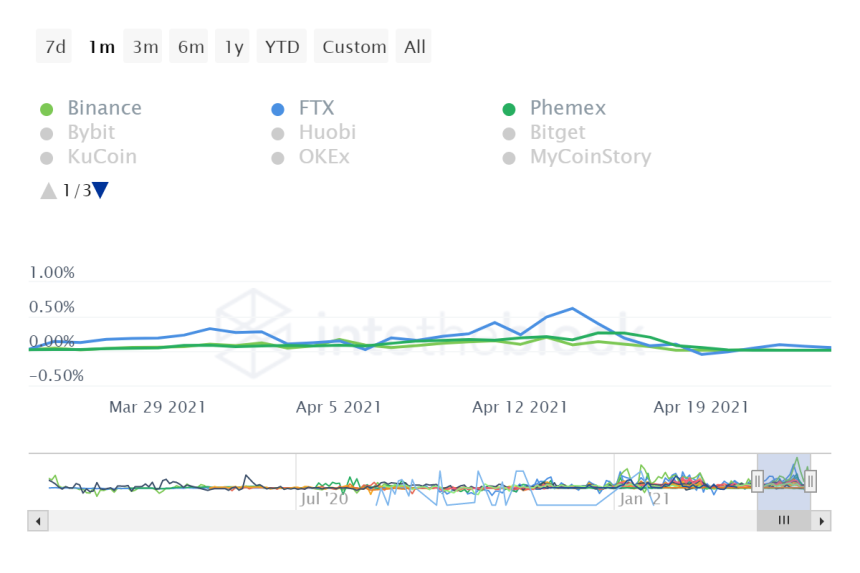Screen dimensions: 860x573
Task: Enable the Huobi series
Action: pyautogui.click(x=326, y=132)
